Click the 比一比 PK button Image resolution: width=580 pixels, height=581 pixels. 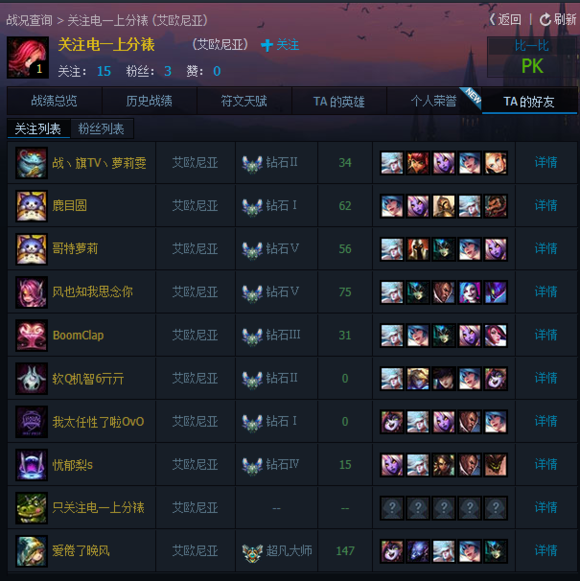pos(532,57)
